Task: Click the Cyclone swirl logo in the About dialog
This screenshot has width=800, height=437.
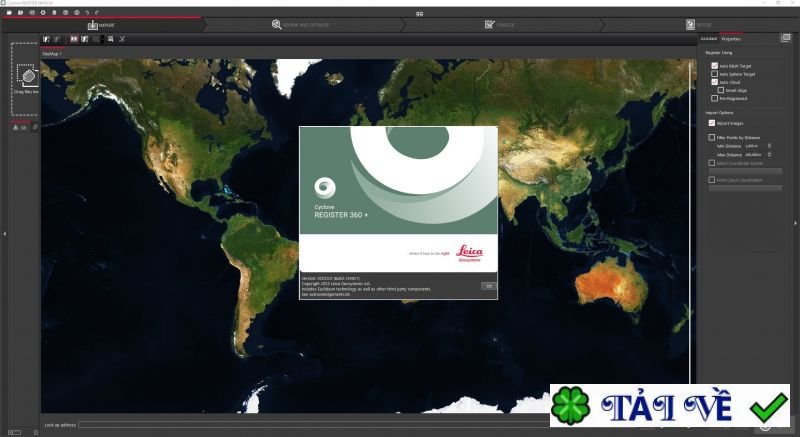Action: pyautogui.click(x=325, y=188)
